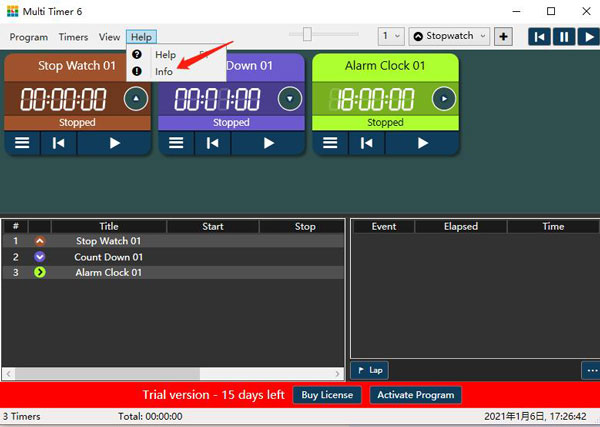Open Alarm Clock 01 hamburger menu
Screen dimensions: 600x427
330,143
